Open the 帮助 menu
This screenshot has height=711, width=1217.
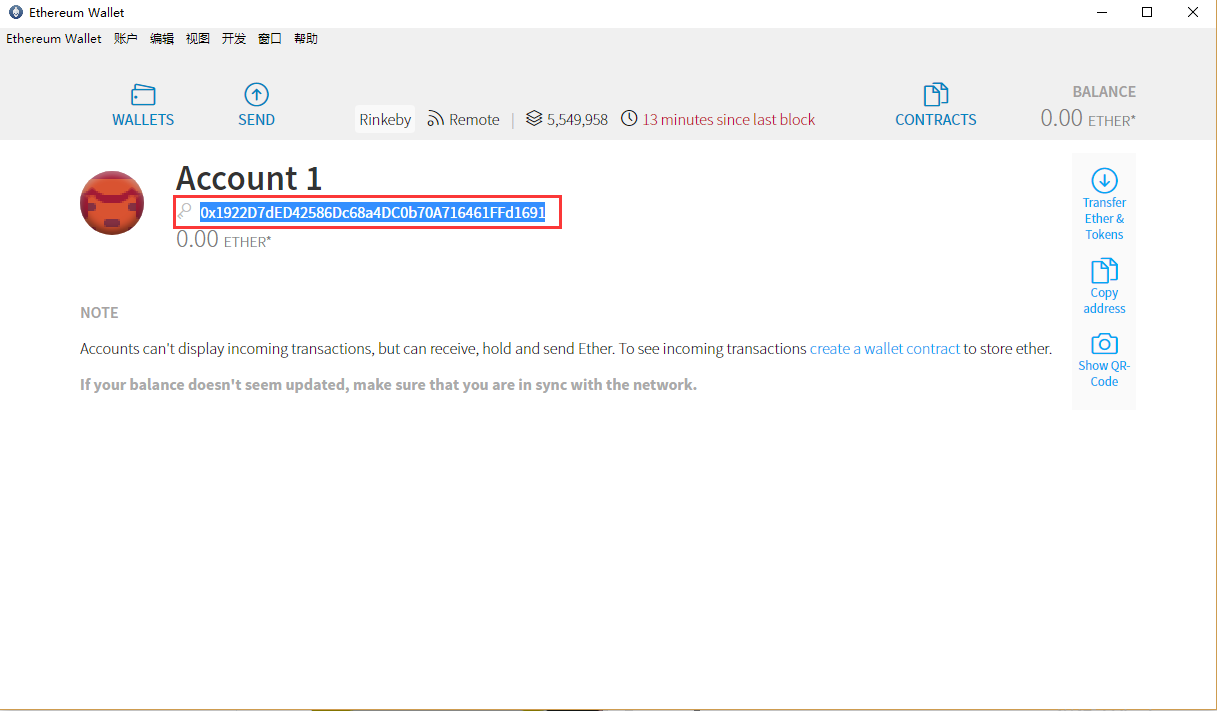point(306,39)
